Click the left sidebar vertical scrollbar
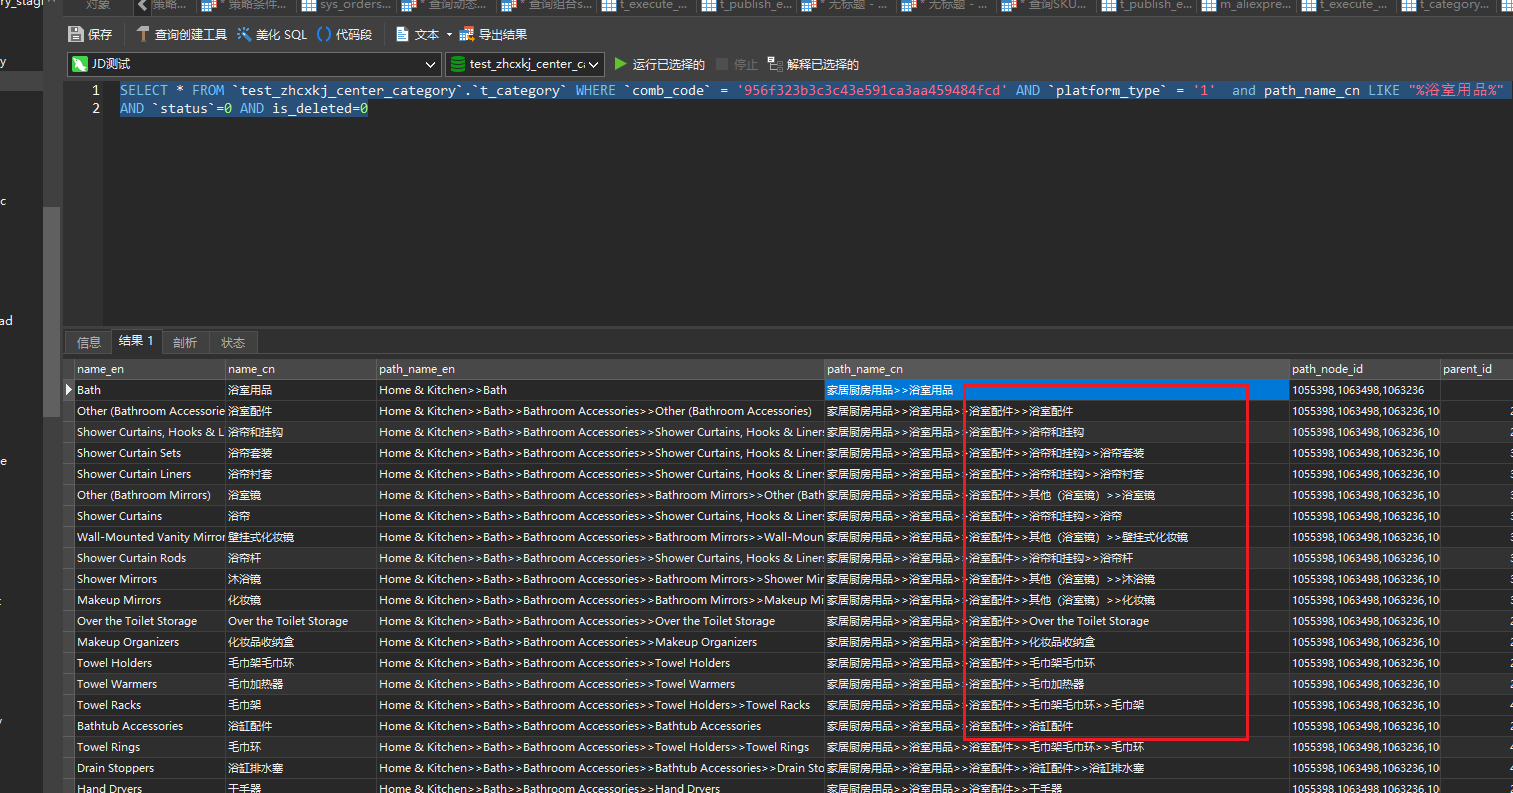Viewport: 1513px width, 793px height. click(51, 310)
